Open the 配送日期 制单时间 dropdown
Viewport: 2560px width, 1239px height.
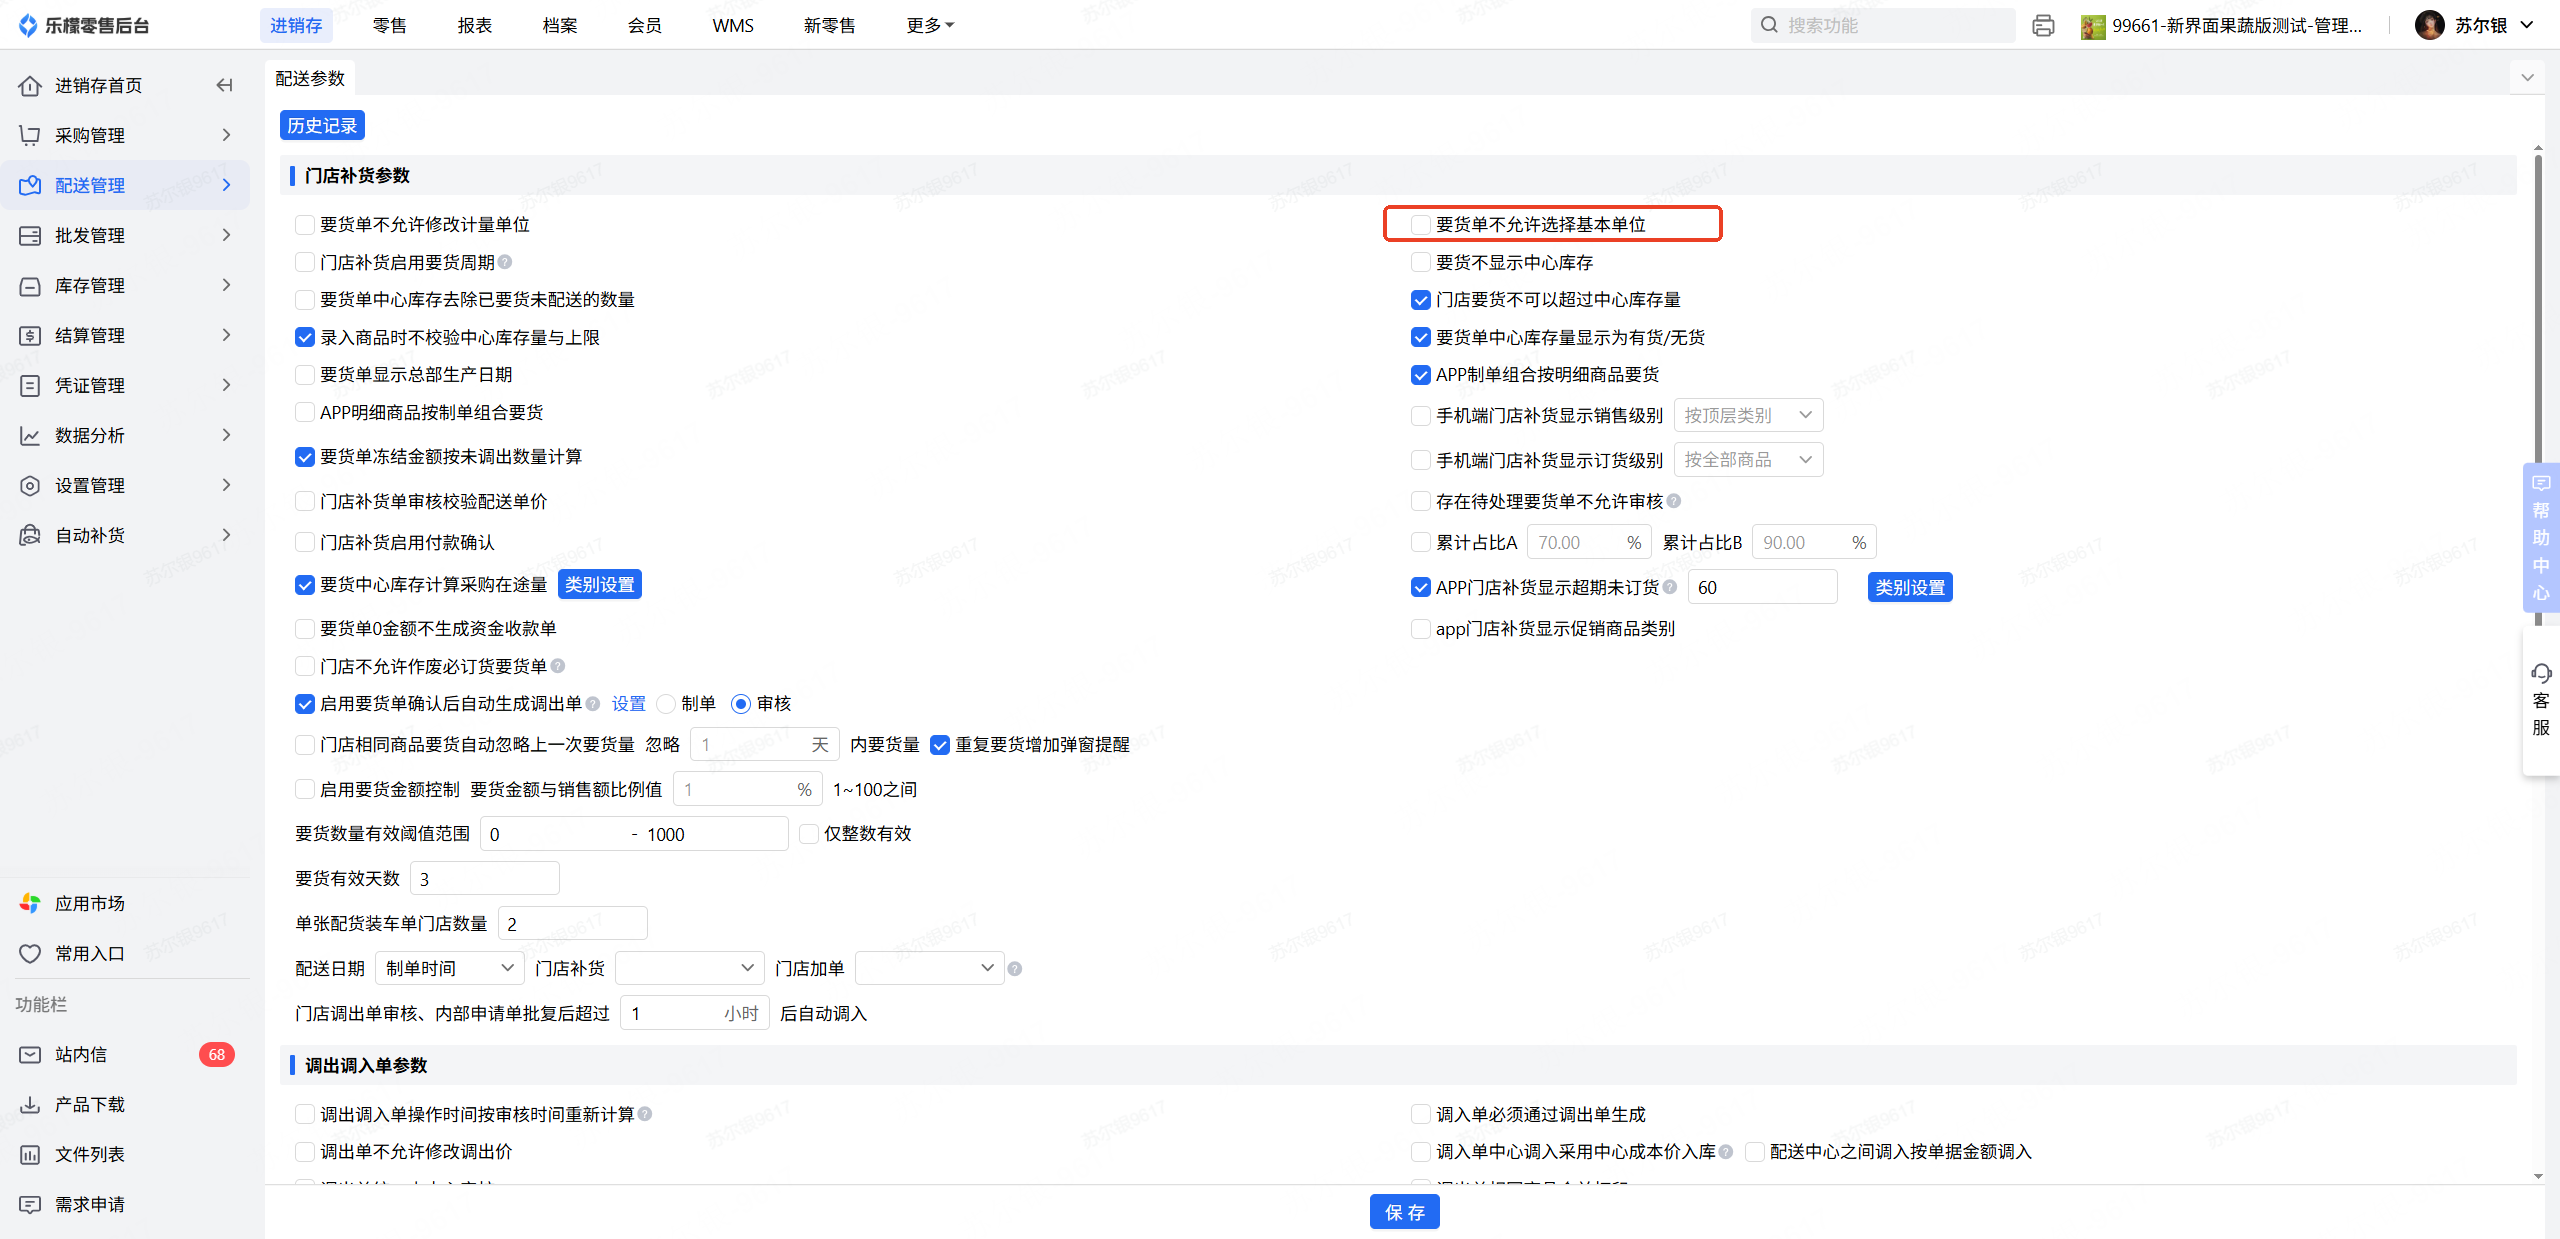click(x=449, y=967)
